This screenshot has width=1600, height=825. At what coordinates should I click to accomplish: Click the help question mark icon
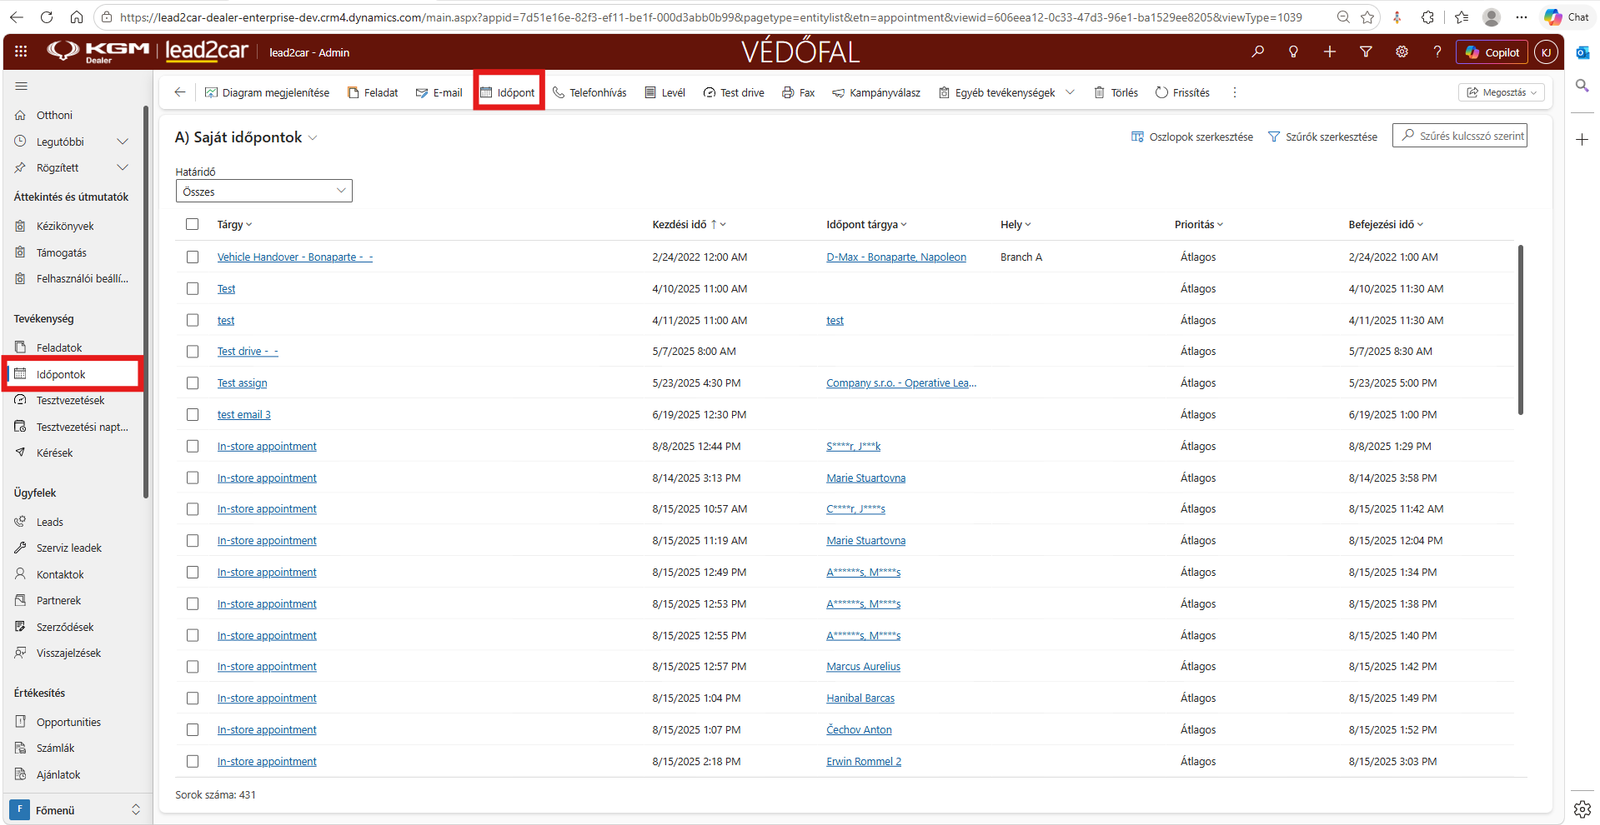pos(1437,52)
